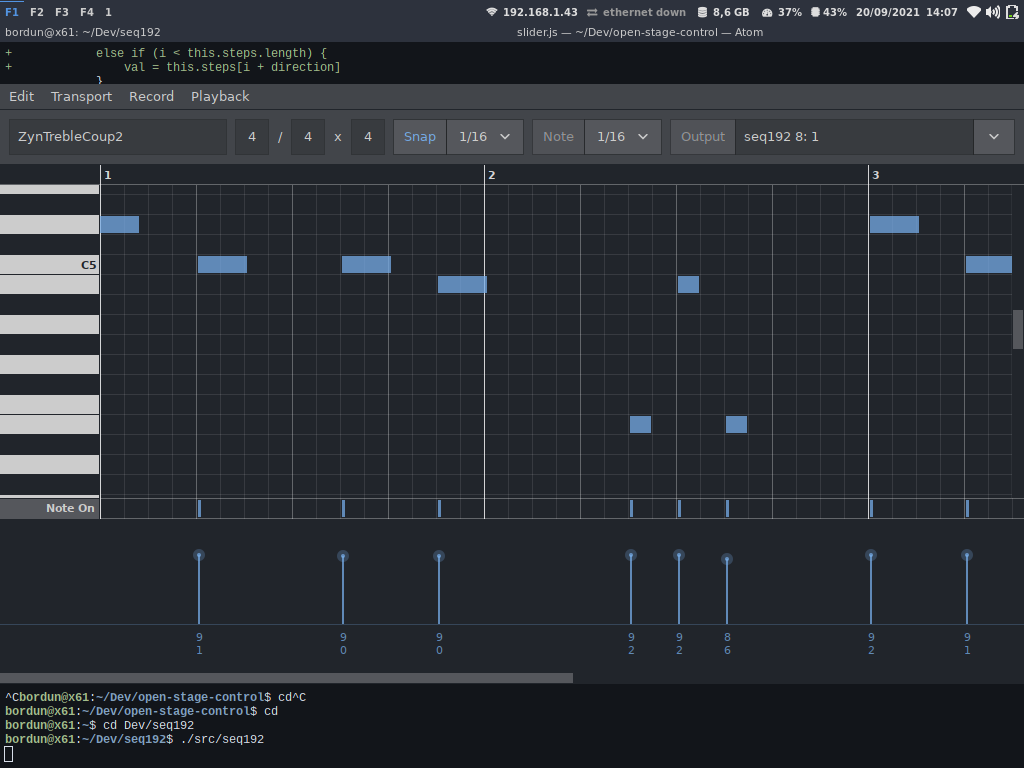The image size is (1024, 768).
Task: Open the Transport menu
Action: tap(81, 97)
